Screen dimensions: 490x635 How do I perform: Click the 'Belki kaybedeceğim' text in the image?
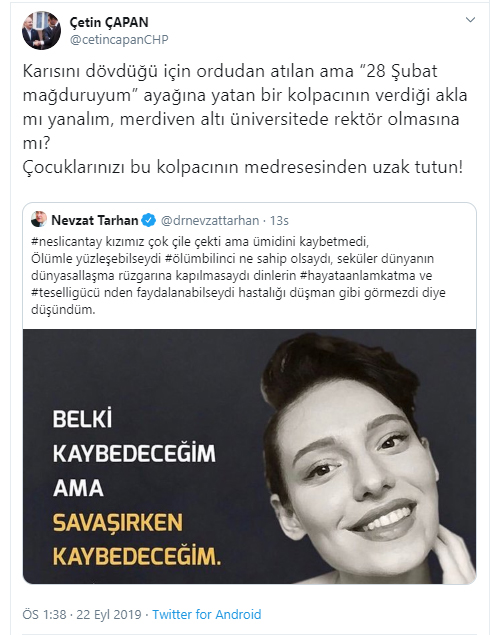(134, 436)
